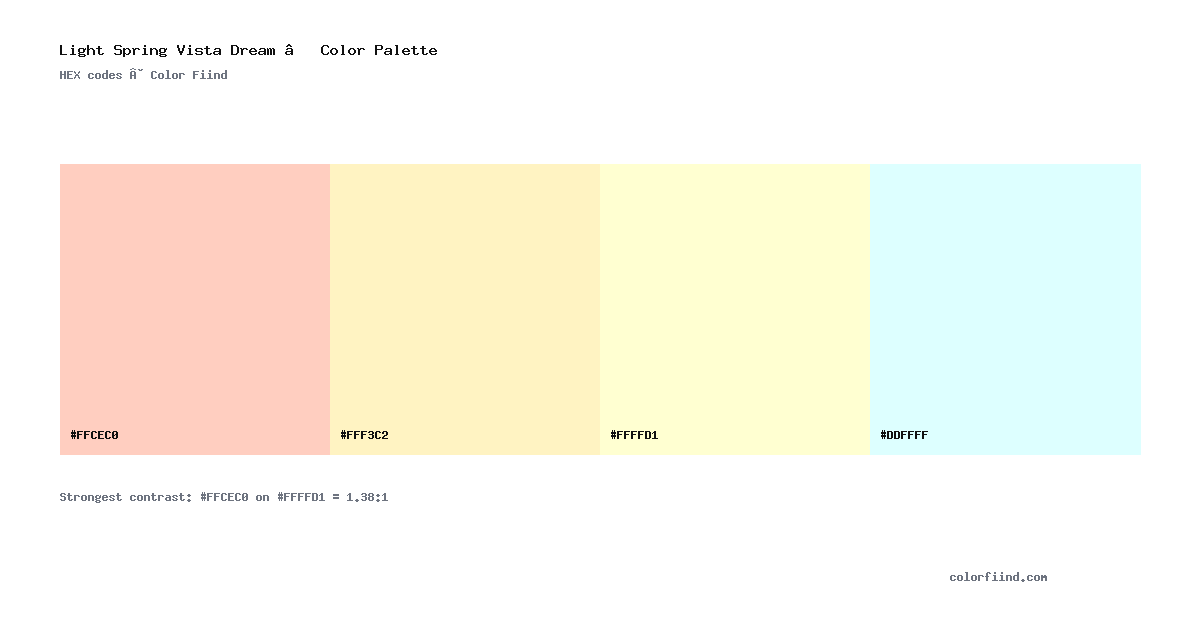Choose the cream #FFFFD1 color swatch
The width and height of the screenshot is (1200, 630).
click(x=735, y=309)
